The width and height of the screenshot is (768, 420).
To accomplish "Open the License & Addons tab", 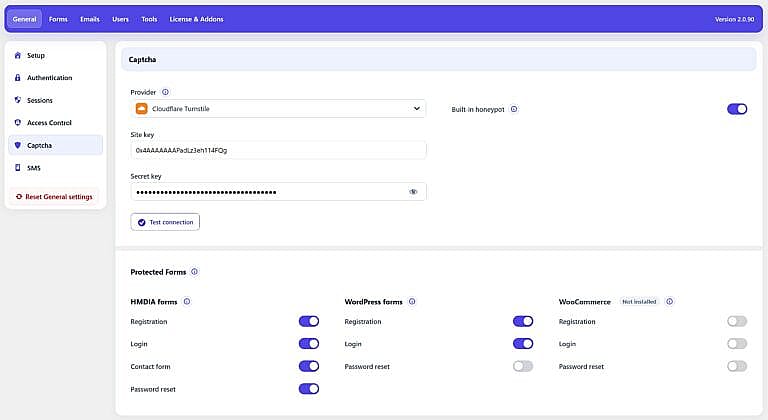I will pyautogui.click(x=196, y=19).
